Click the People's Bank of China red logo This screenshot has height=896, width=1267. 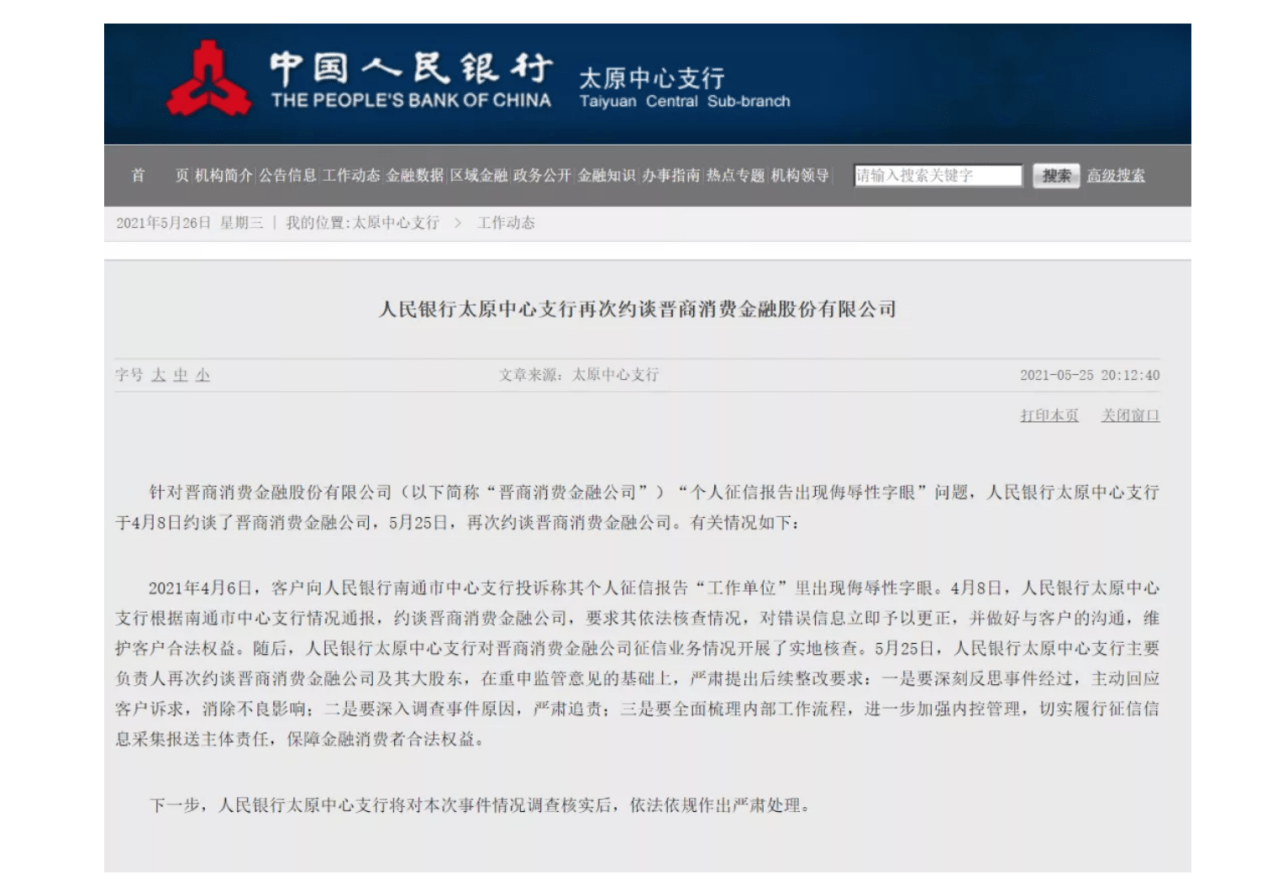click(209, 78)
